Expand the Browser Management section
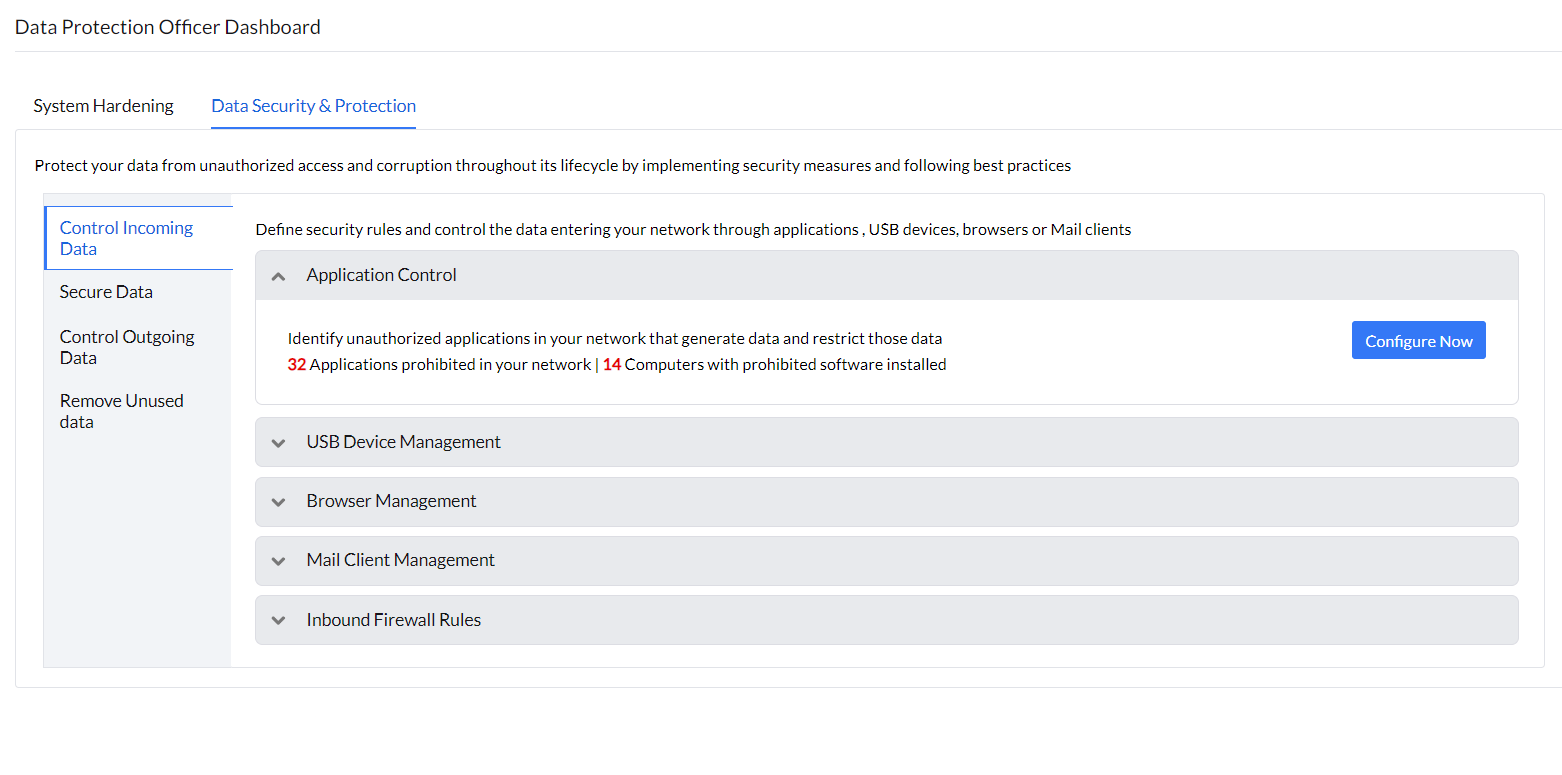Screen dimensions: 1562x775 click(x=391, y=501)
